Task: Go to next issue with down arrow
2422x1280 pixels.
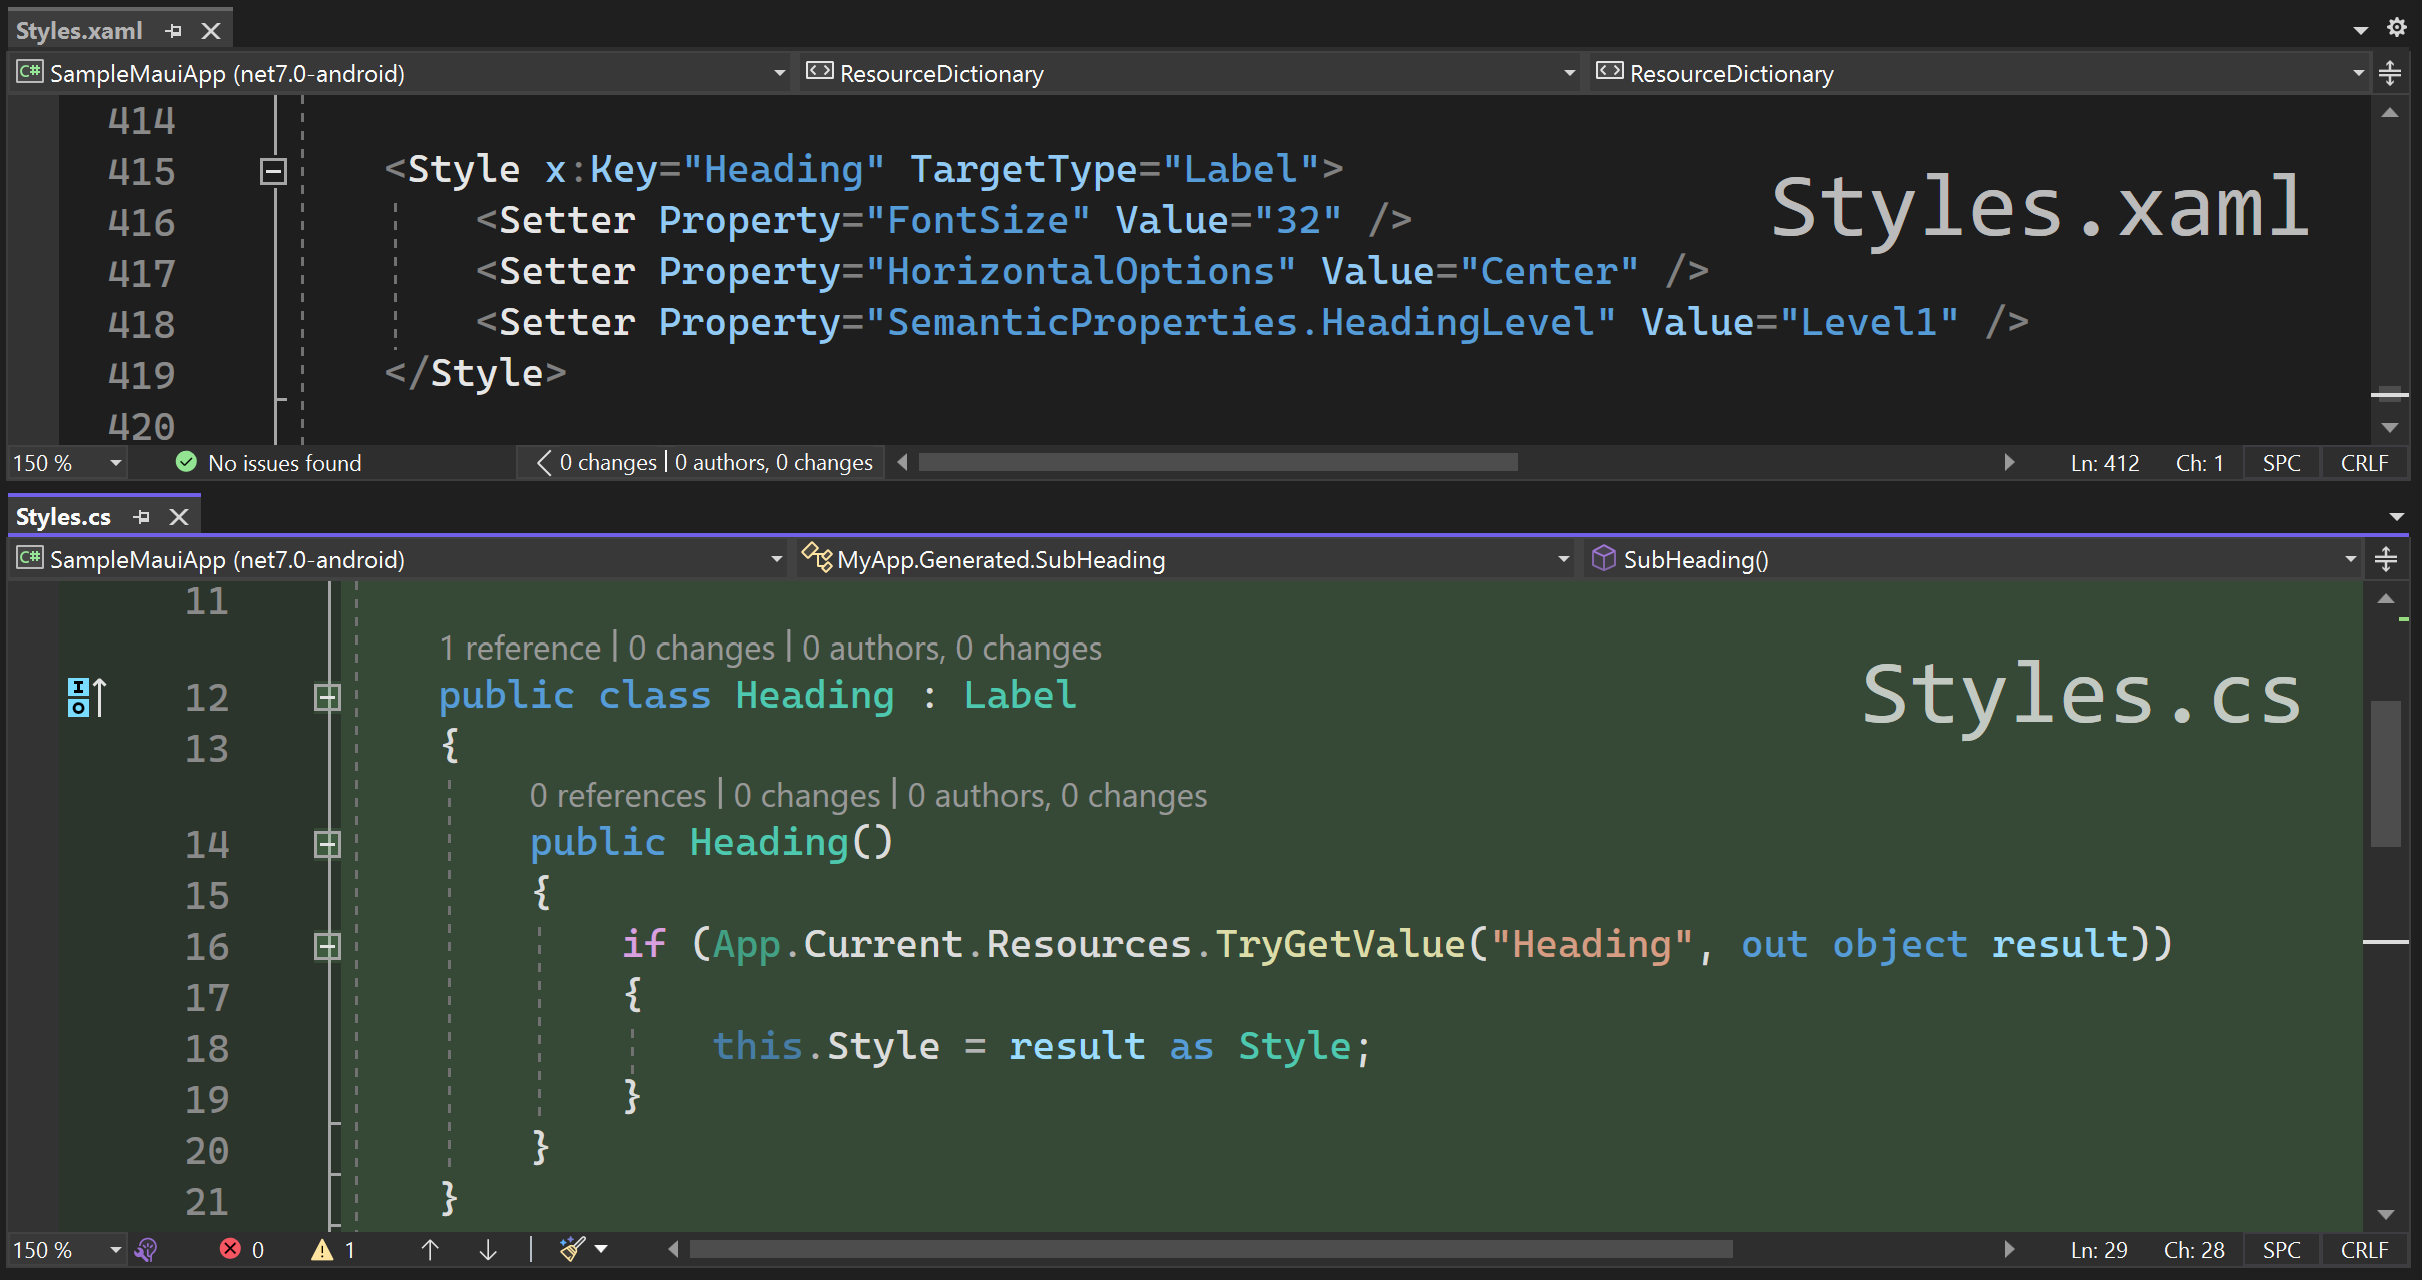Action: pos(488,1249)
